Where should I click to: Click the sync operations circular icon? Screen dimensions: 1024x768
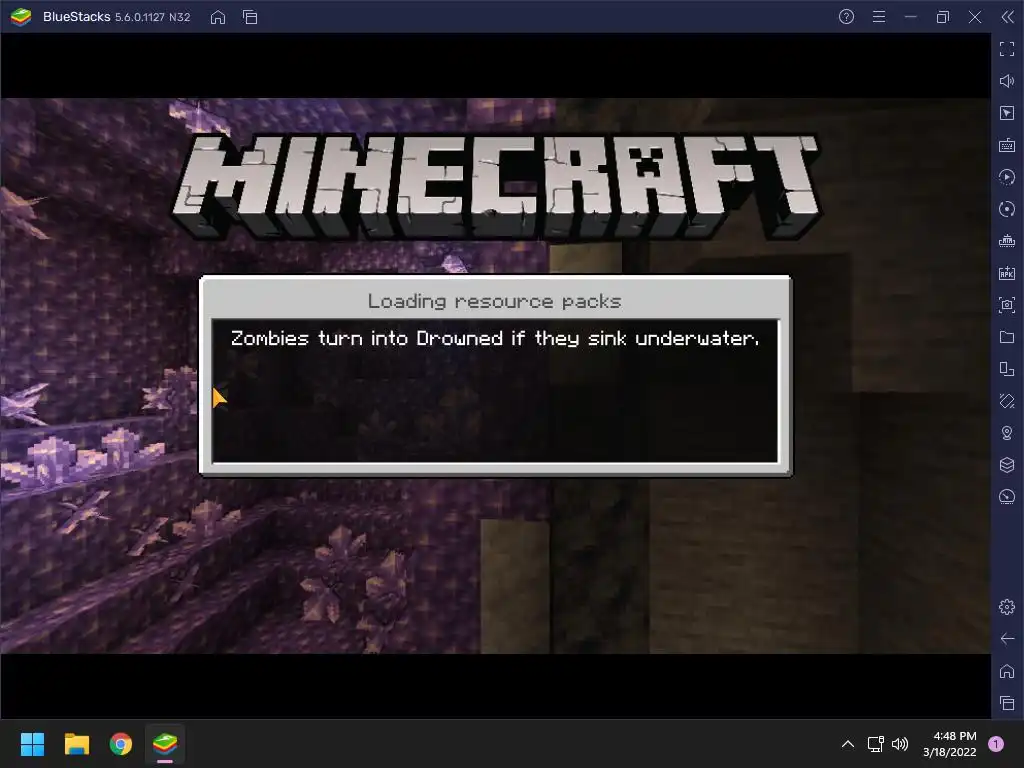point(1007,209)
